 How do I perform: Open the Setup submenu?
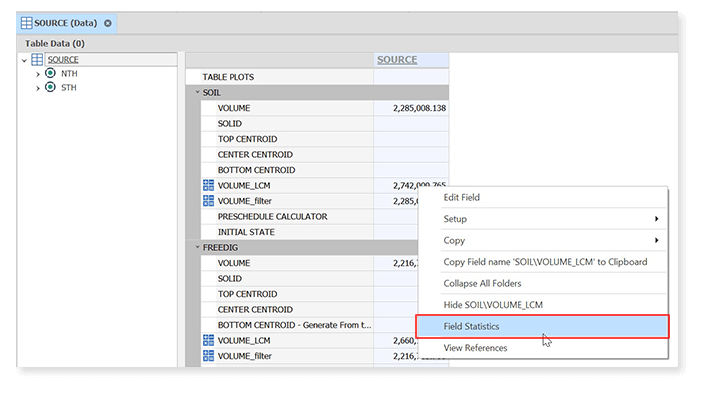pos(543,219)
